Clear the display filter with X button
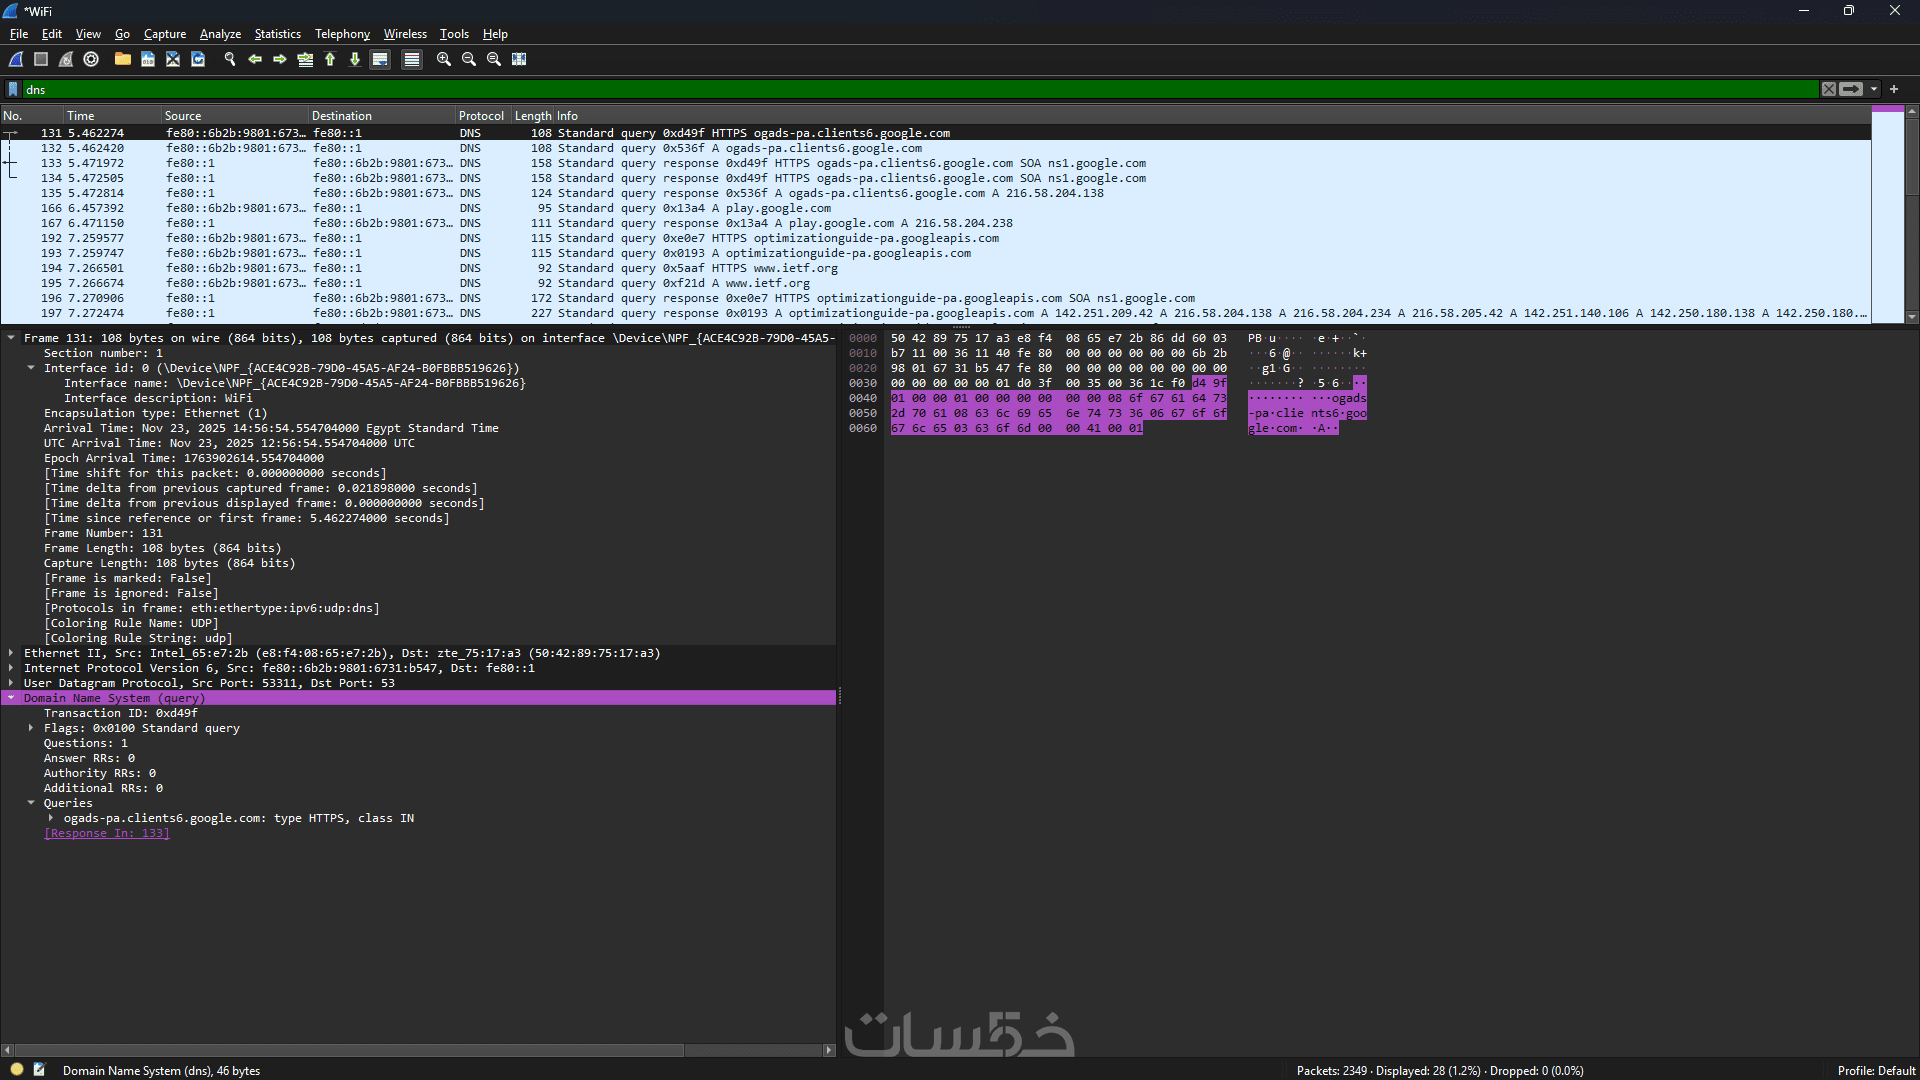Image resolution: width=1920 pixels, height=1080 pixels. 1828,89
